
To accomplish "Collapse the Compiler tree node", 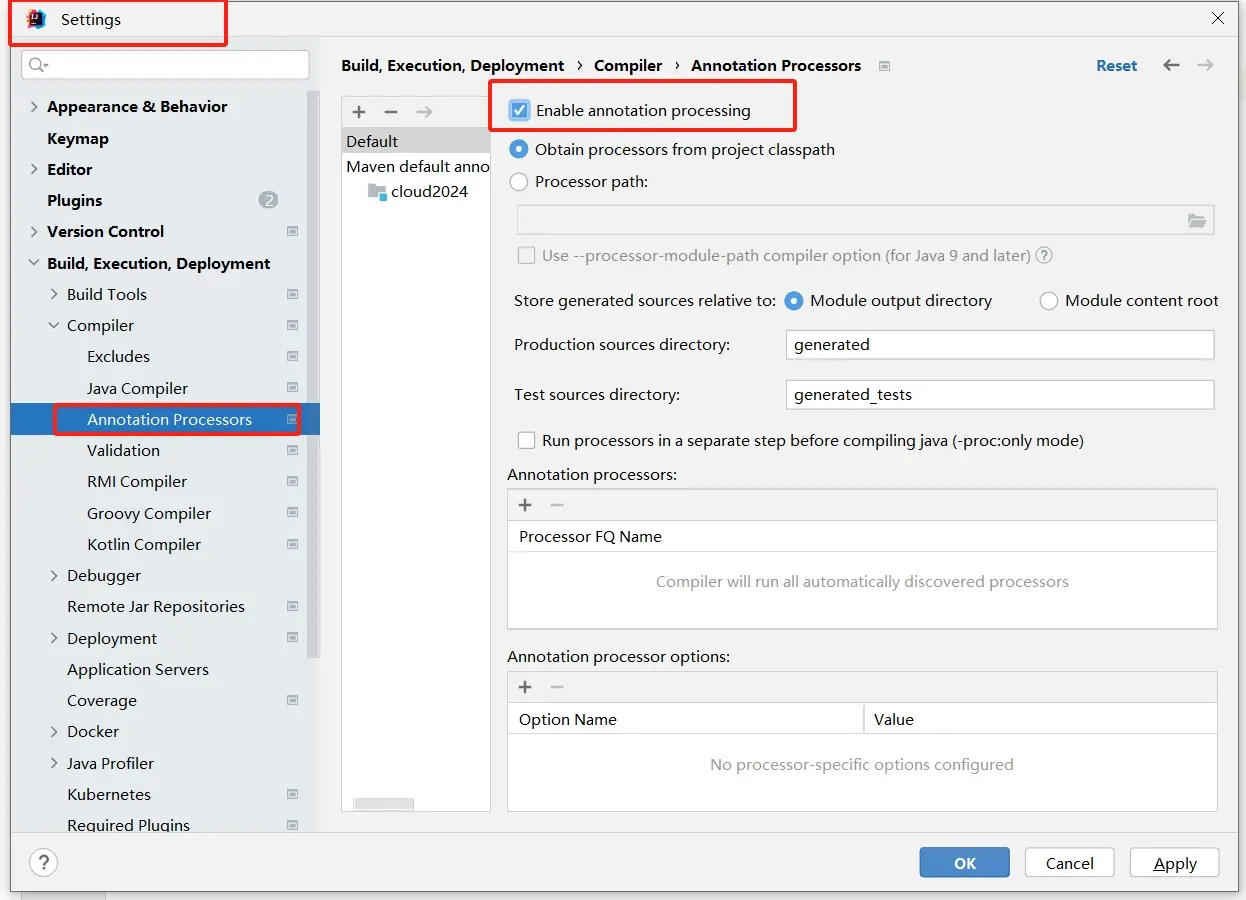I will [x=52, y=325].
